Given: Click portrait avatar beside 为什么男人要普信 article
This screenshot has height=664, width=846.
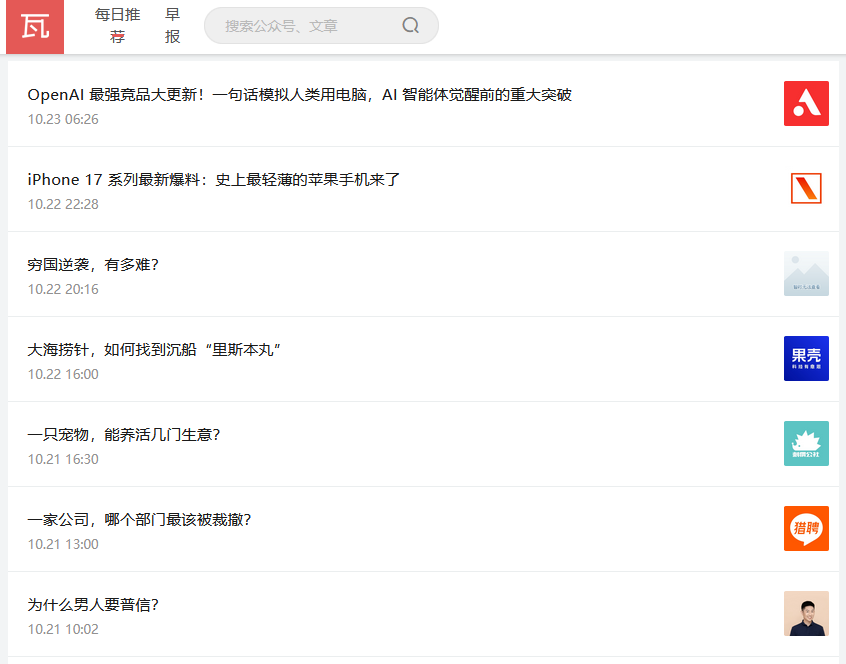Looking at the screenshot, I should click(806, 613).
